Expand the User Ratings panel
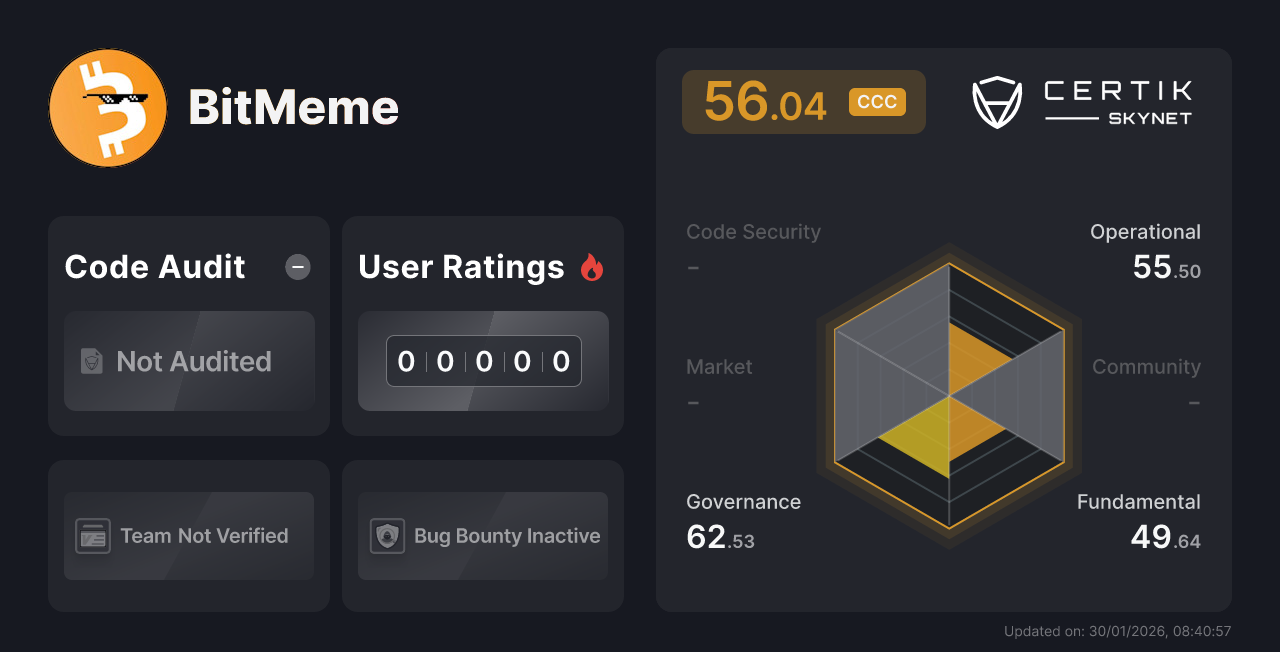The image size is (1280, 652). (482, 325)
